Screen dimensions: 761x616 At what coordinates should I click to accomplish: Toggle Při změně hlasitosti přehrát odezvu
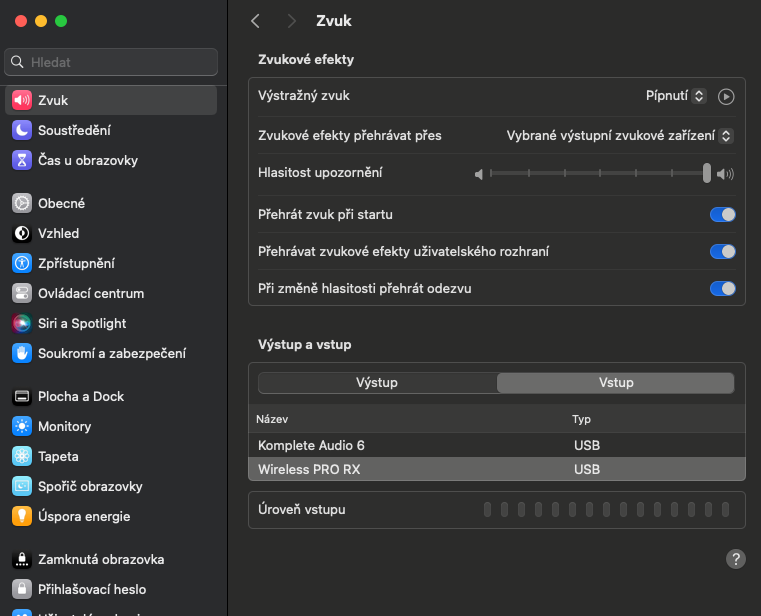[x=722, y=288]
